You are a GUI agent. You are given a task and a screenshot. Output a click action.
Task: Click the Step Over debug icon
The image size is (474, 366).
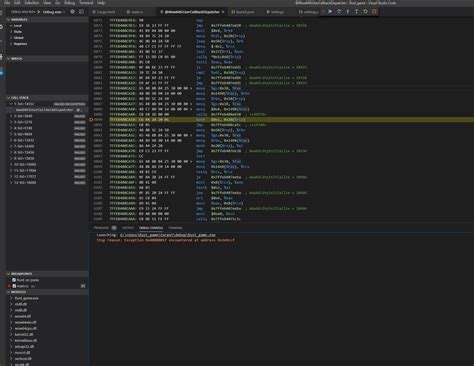[x=339, y=11]
